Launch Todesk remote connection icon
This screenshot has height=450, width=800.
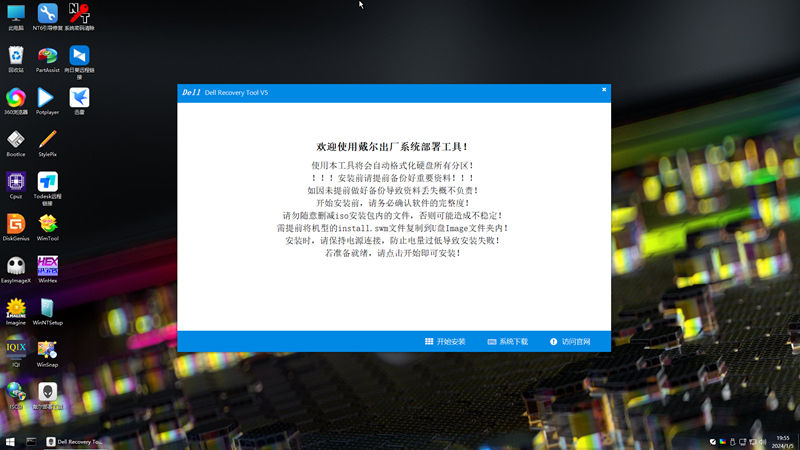click(47, 188)
